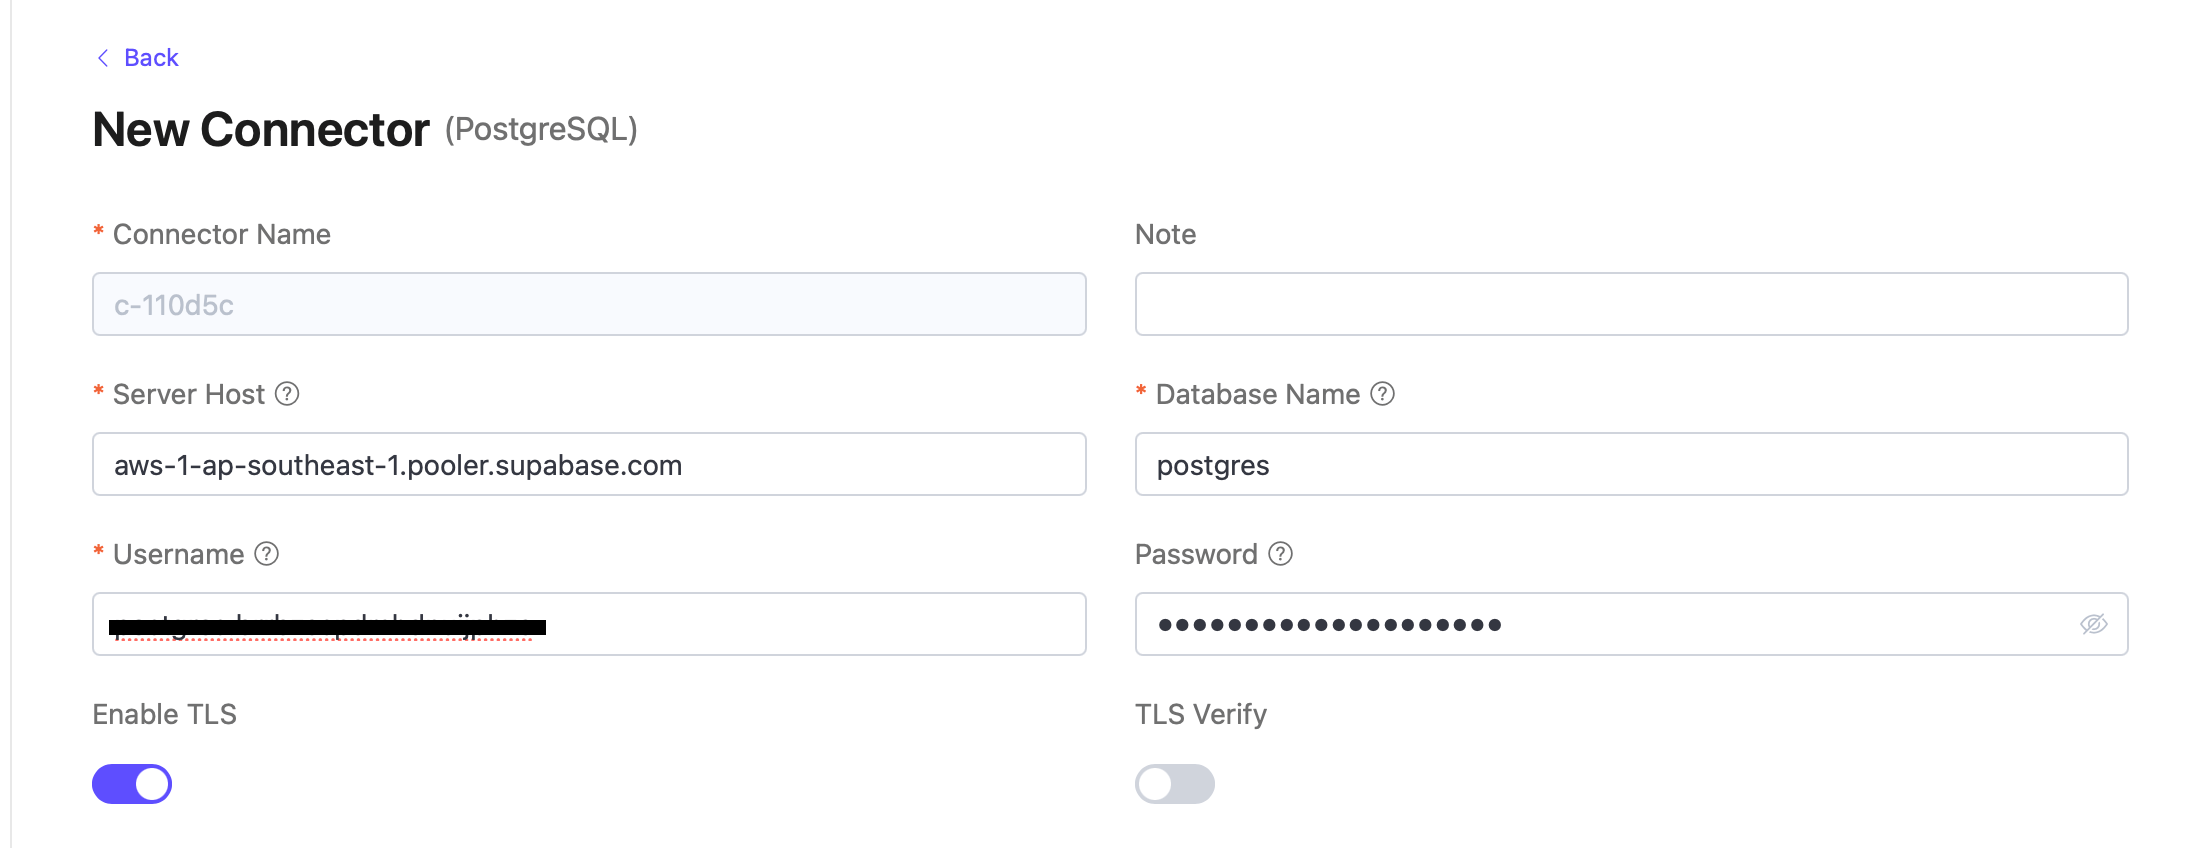Click the Database Name help icon
Screen dimensions: 2198x848
point(1382,394)
